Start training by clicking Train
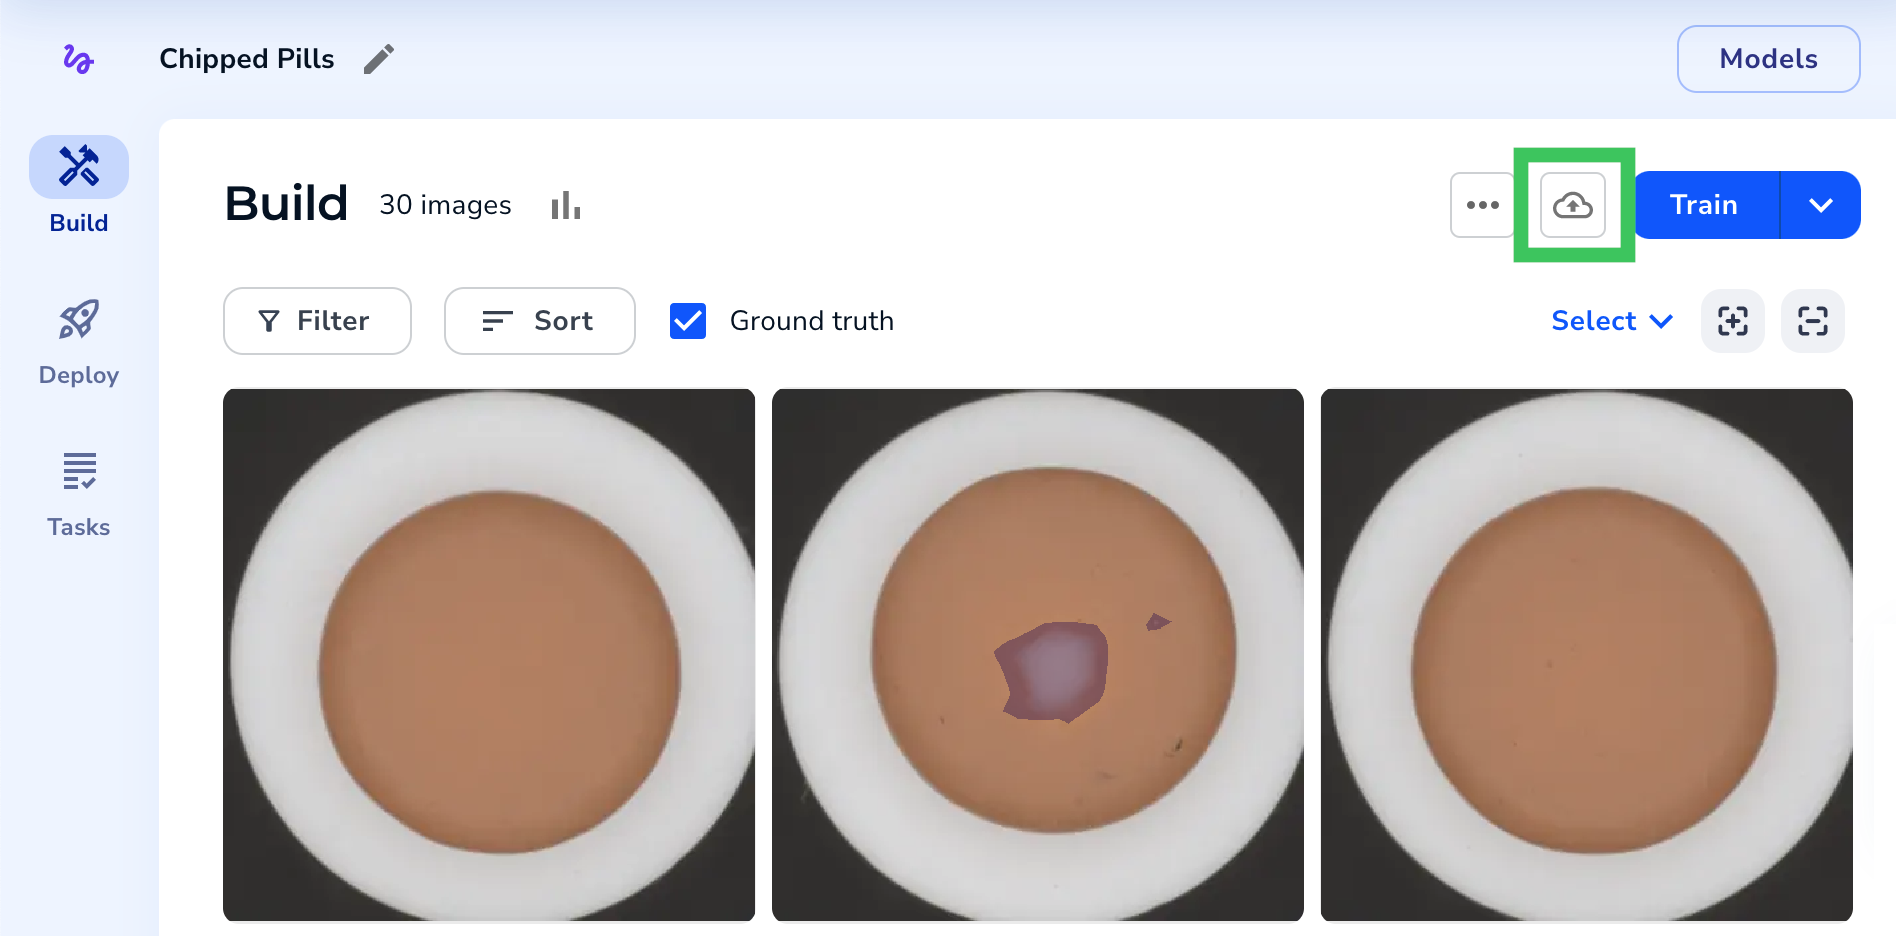 pos(1704,204)
